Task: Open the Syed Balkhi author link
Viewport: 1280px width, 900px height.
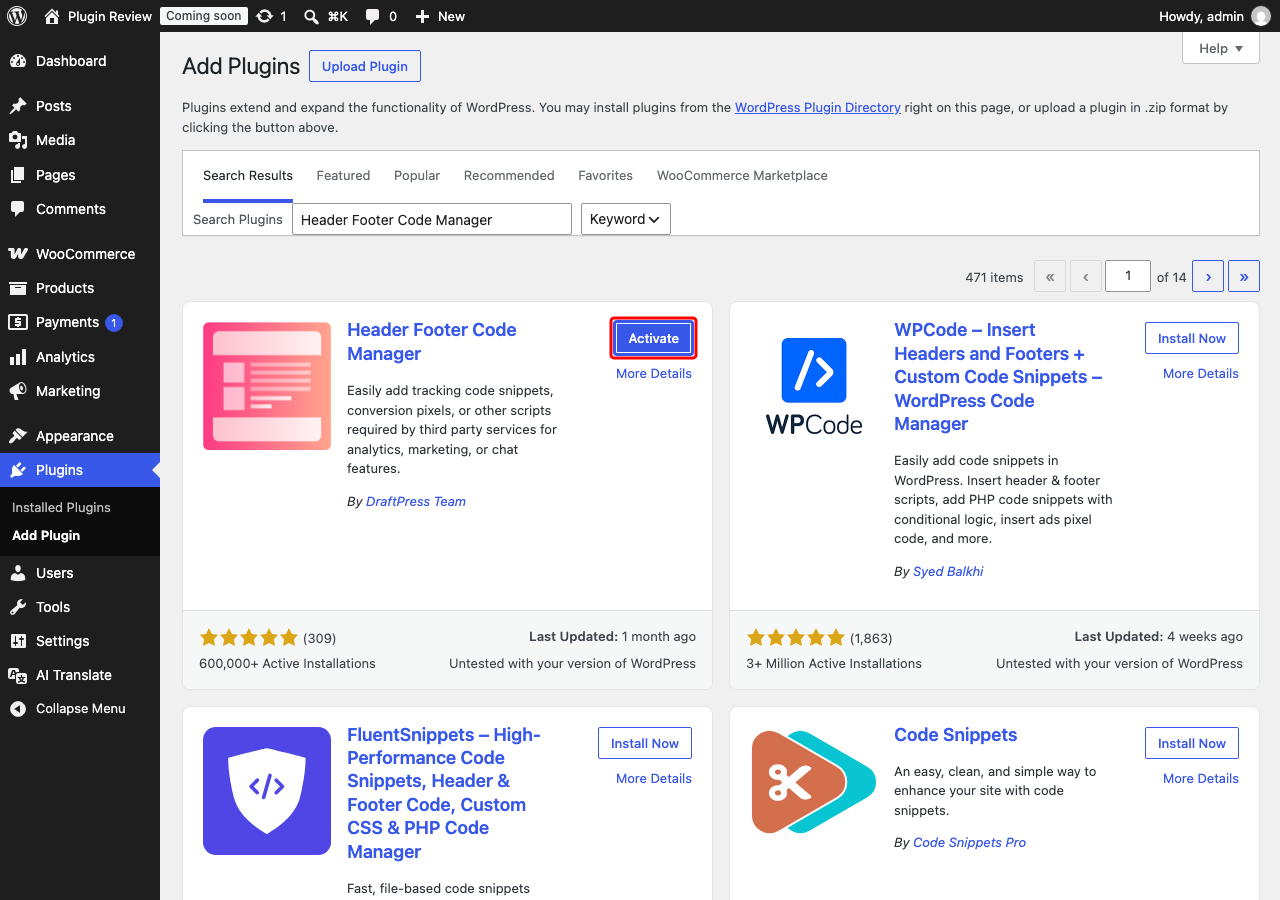Action: point(948,572)
